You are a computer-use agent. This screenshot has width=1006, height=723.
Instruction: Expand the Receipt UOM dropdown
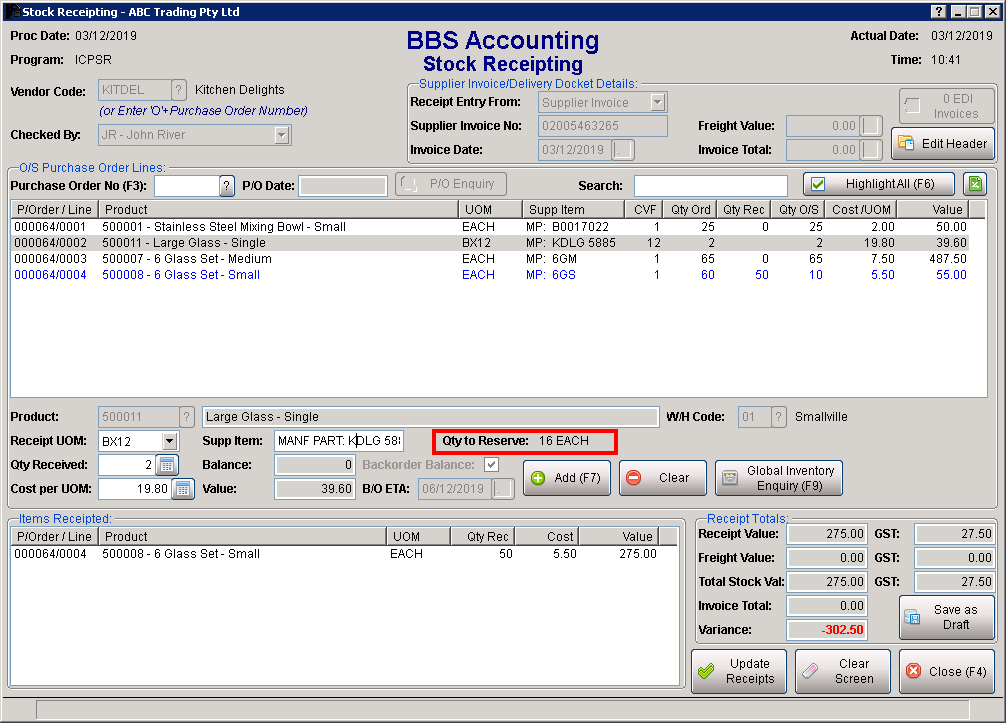[169, 441]
